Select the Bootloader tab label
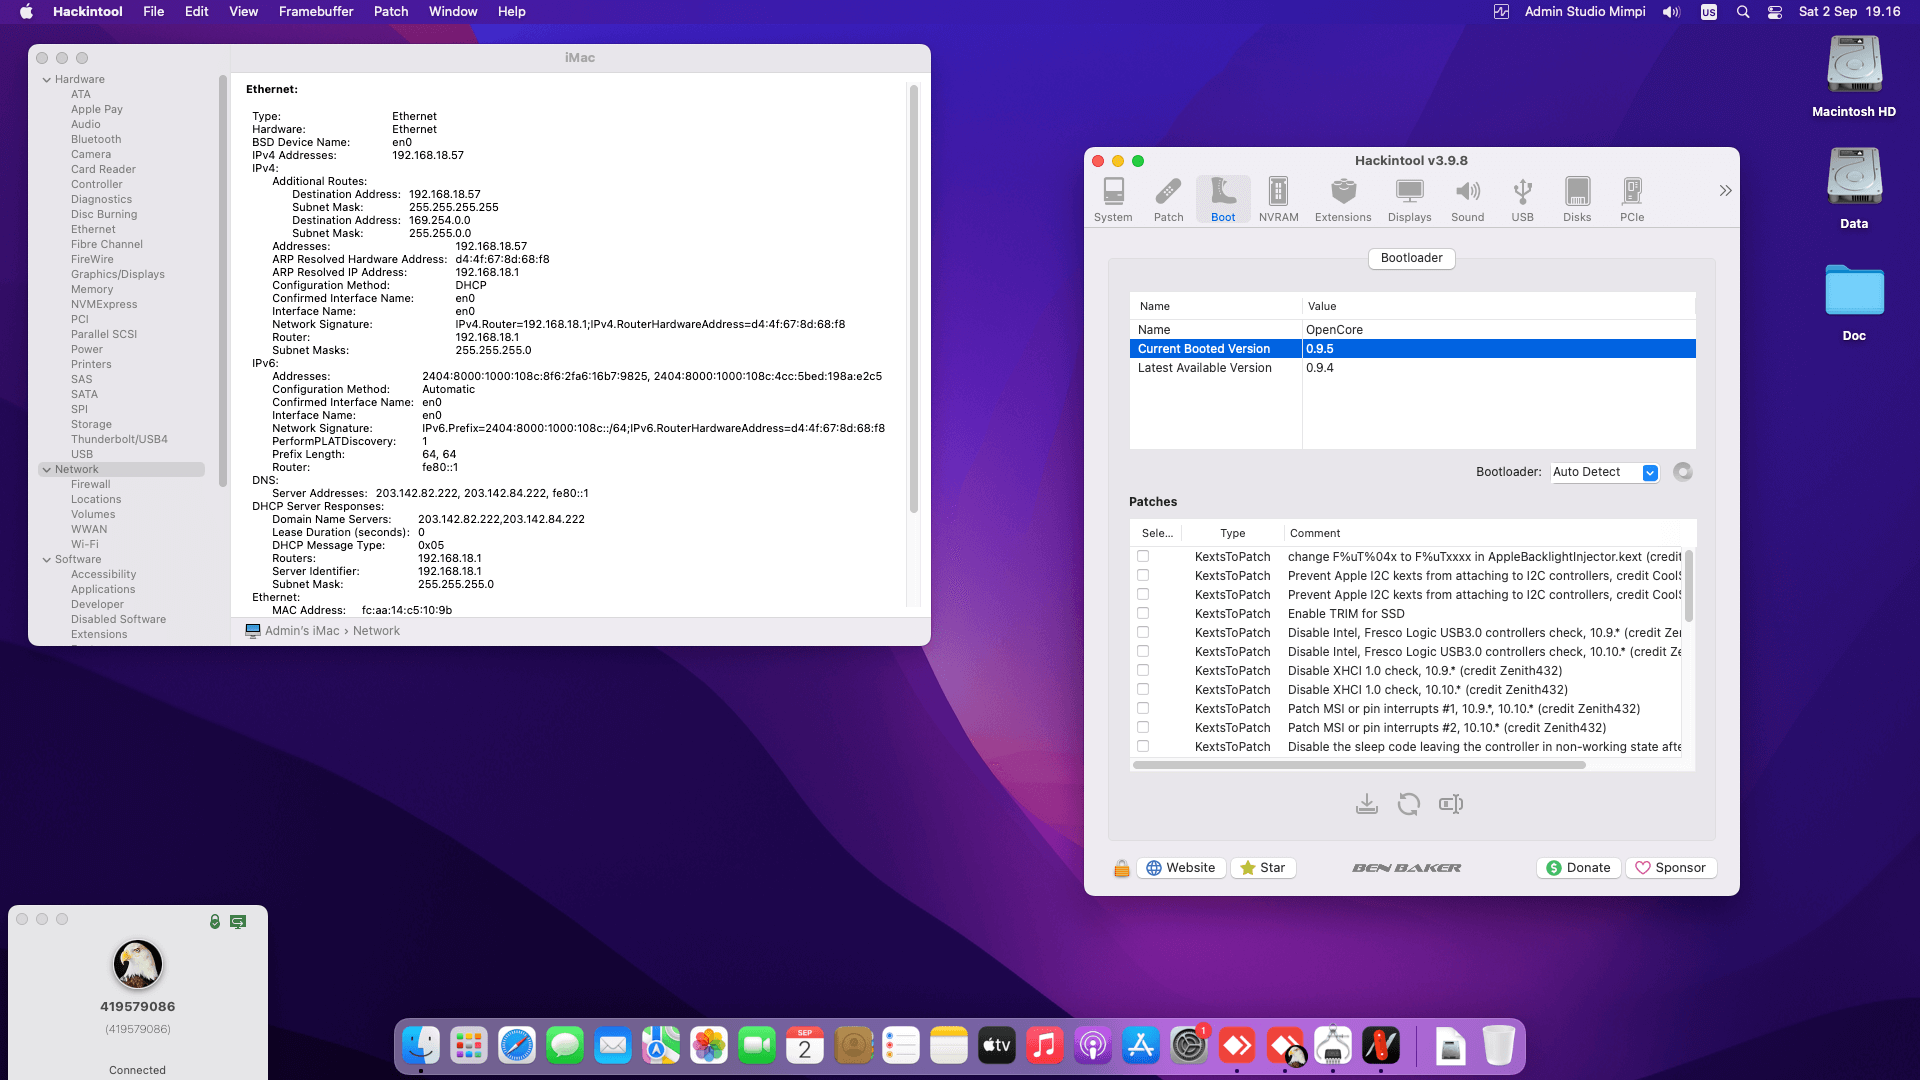Viewport: 1920px width, 1080px height. [x=1411, y=258]
